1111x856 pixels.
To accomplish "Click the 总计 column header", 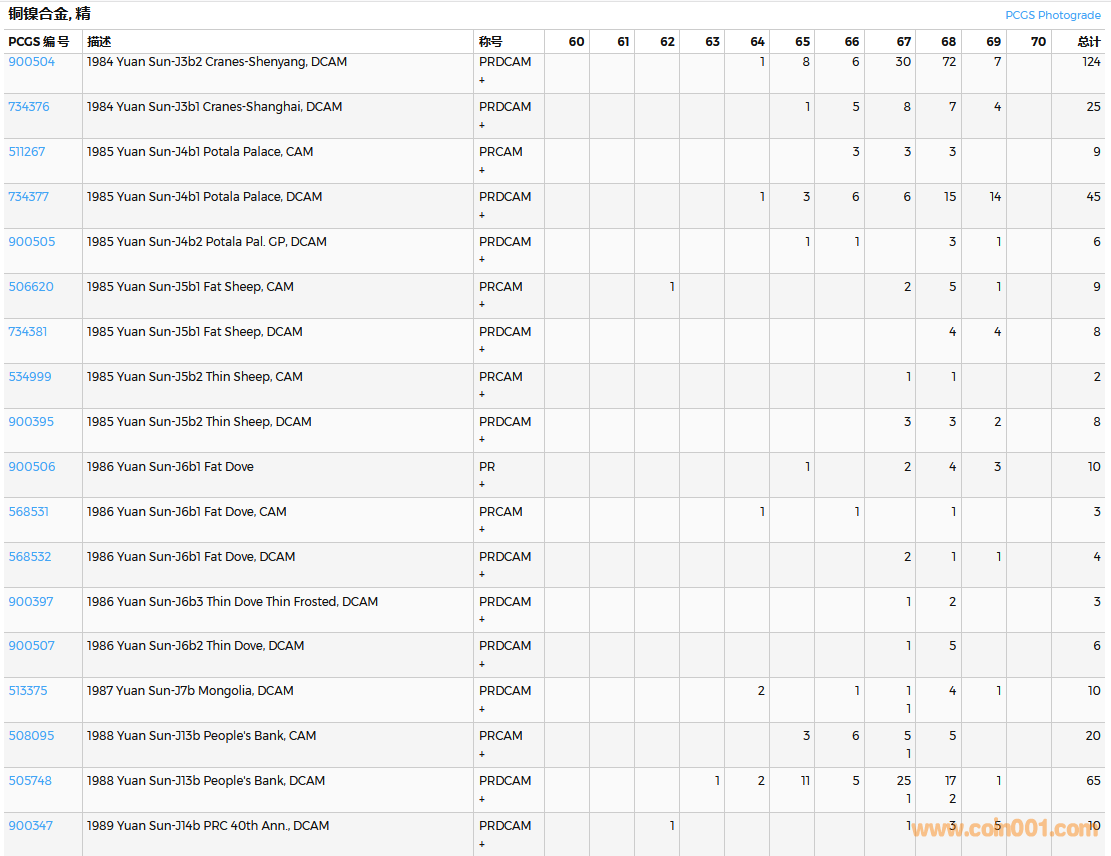I will click(1088, 42).
